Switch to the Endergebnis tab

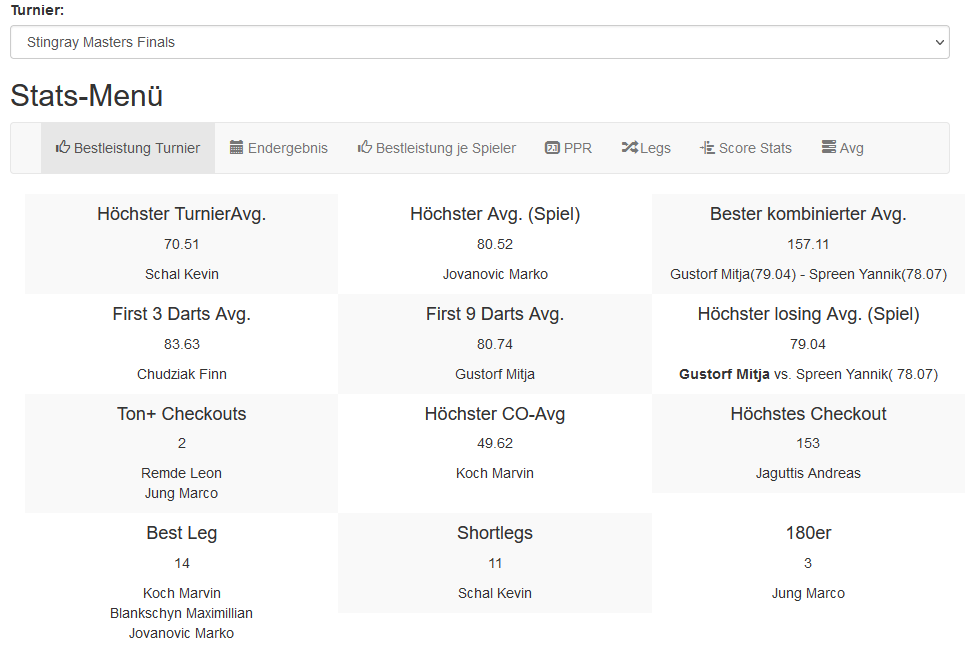[288, 148]
